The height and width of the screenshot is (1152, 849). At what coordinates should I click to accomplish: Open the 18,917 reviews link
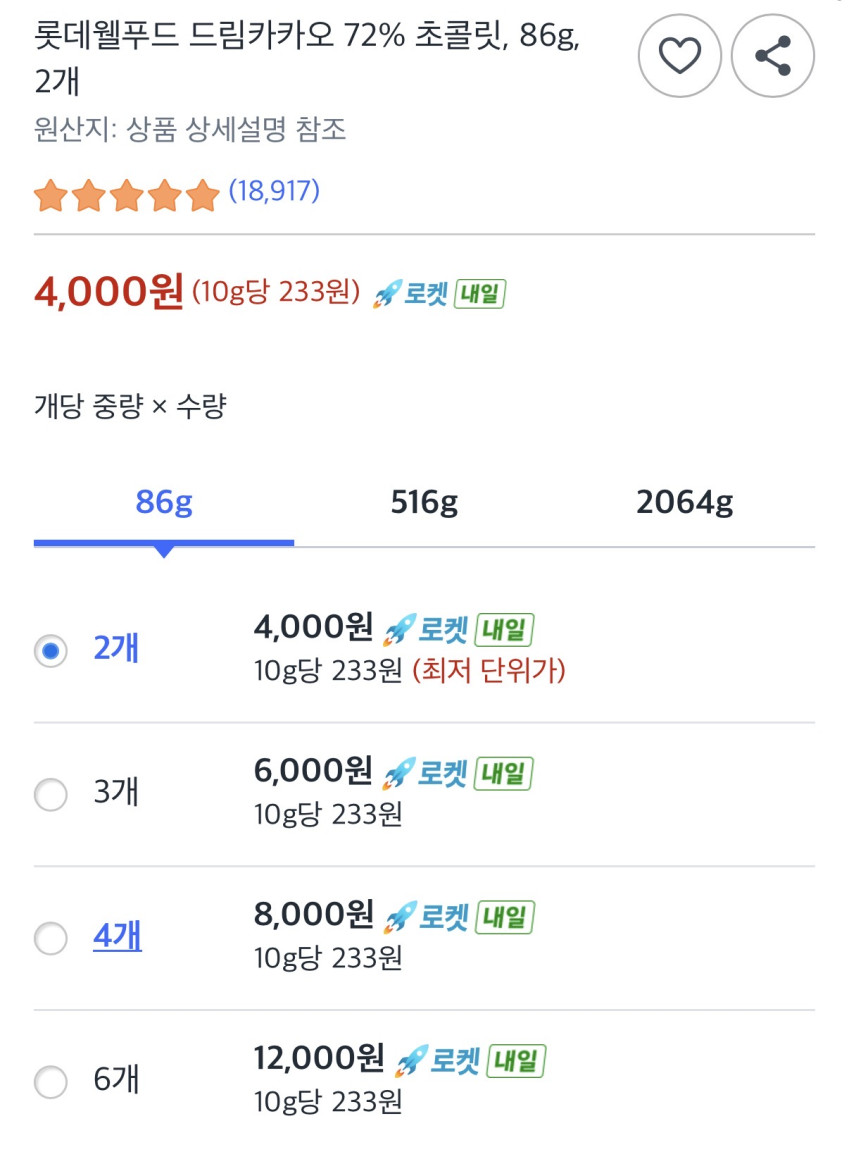point(274,191)
